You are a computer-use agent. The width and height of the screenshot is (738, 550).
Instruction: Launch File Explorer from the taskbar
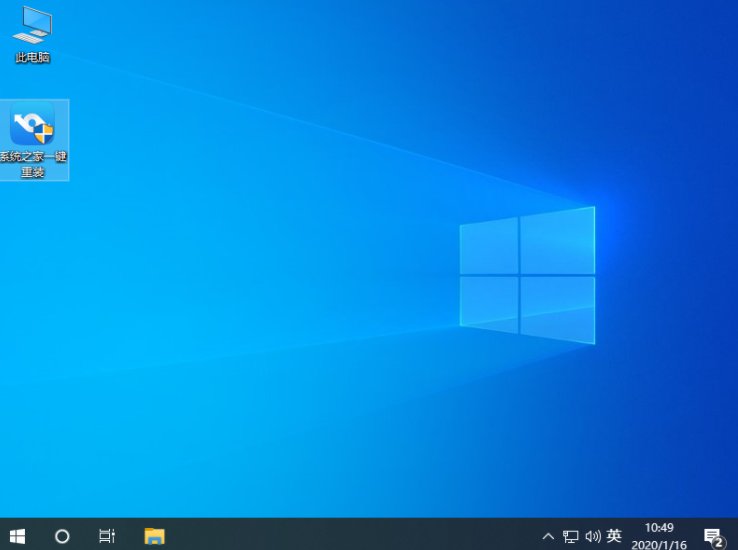point(154,536)
